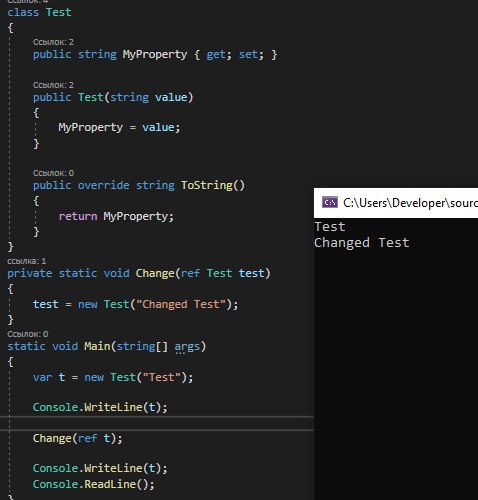Click 'class Test' declaration line
Viewport: 478px width, 500px height.
point(39,12)
